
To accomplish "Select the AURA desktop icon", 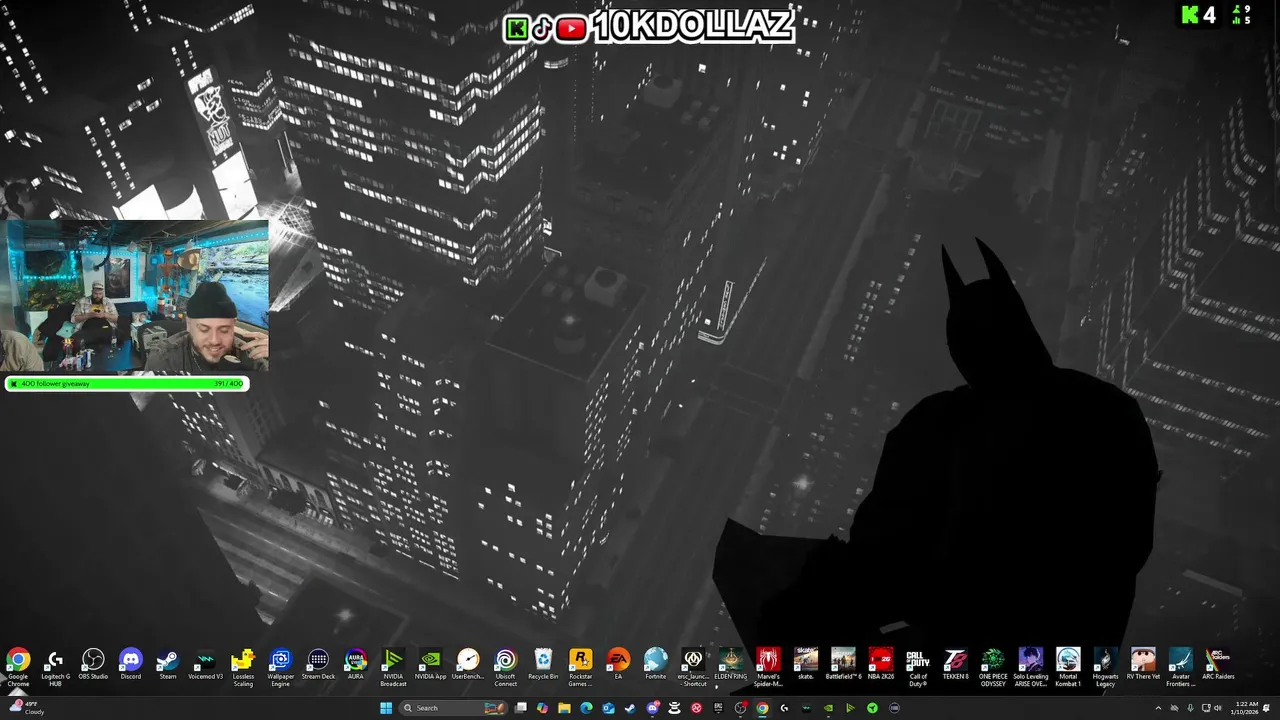I will click(x=356, y=664).
